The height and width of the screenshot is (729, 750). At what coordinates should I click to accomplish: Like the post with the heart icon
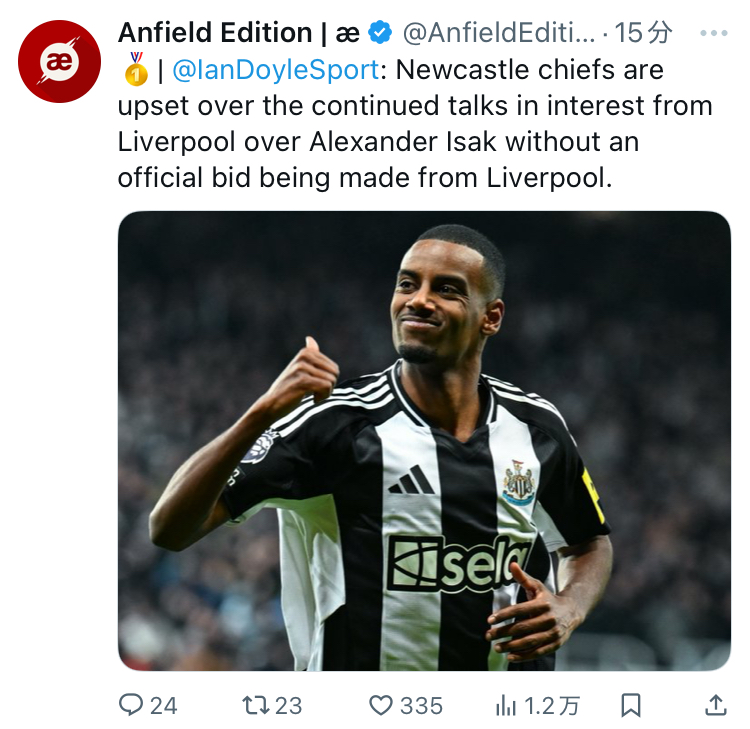coord(381,706)
